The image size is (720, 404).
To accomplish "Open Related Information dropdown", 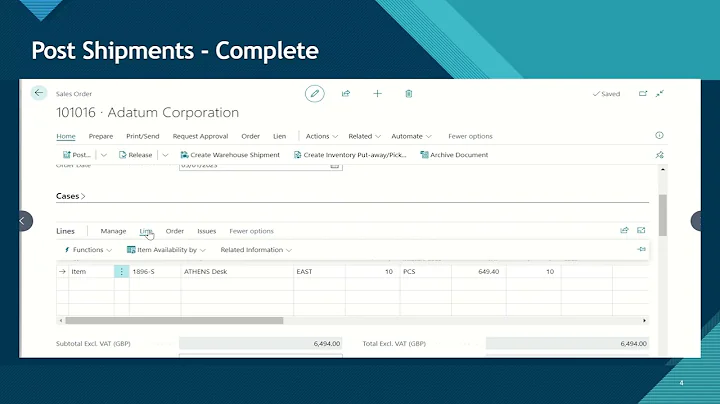I will (x=256, y=250).
